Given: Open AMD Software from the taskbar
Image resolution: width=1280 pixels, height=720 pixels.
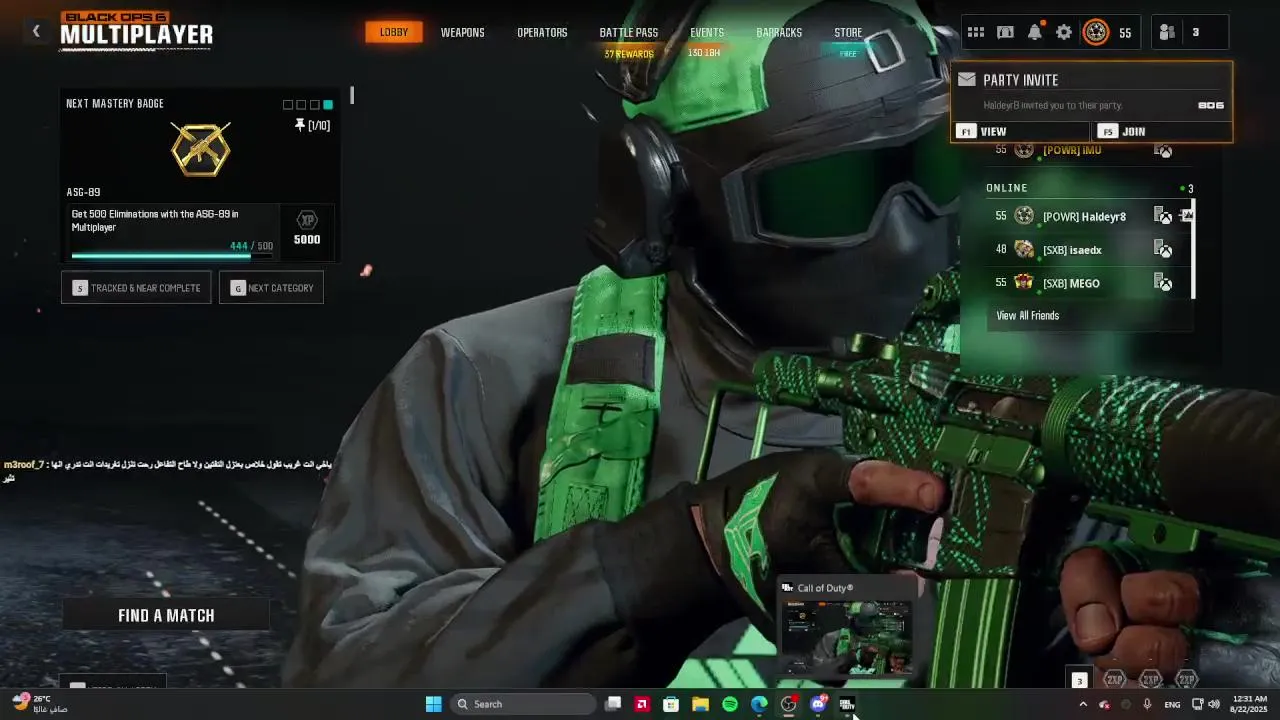Looking at the screenshot, I should coord(642,704).
